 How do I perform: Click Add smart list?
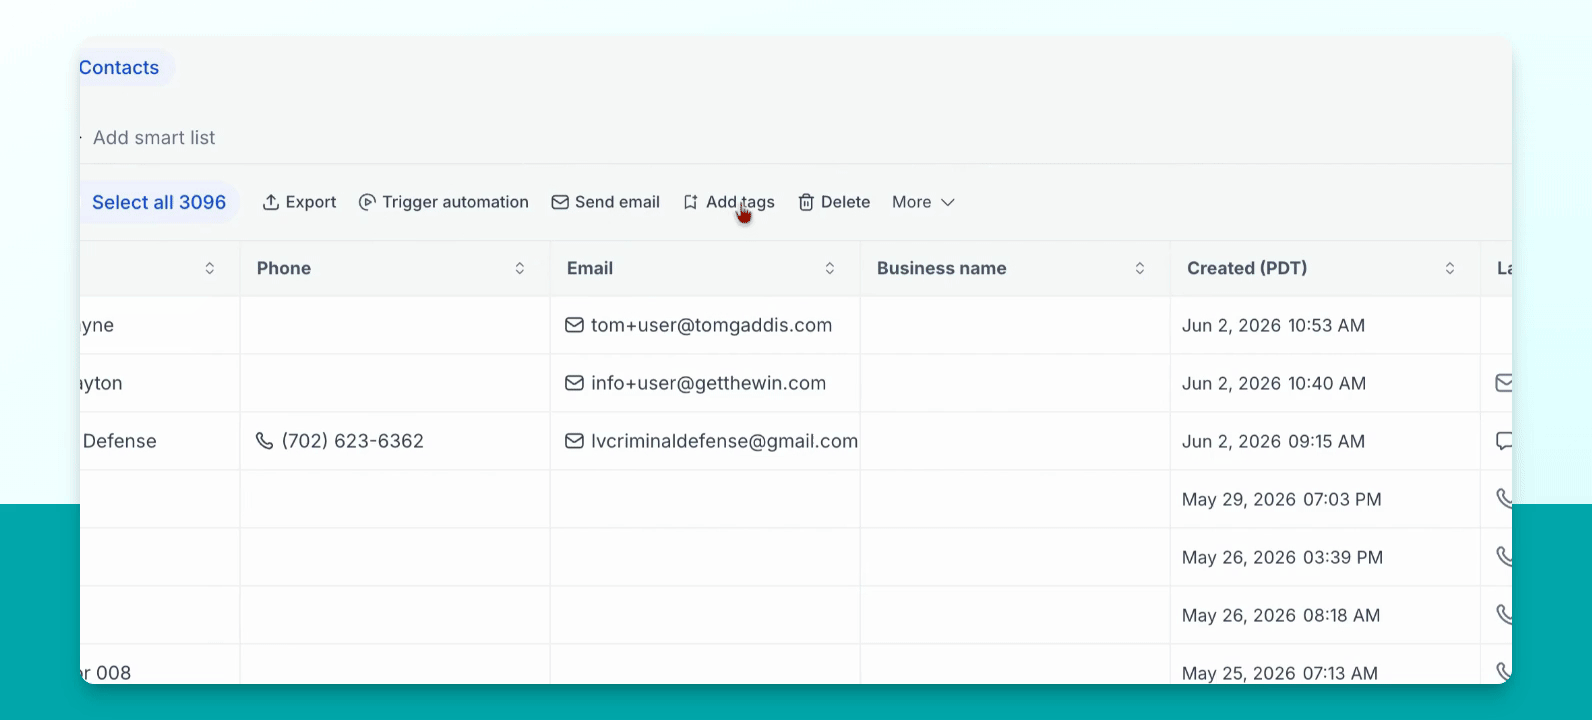pyautogui.click(x=154, y=138)
